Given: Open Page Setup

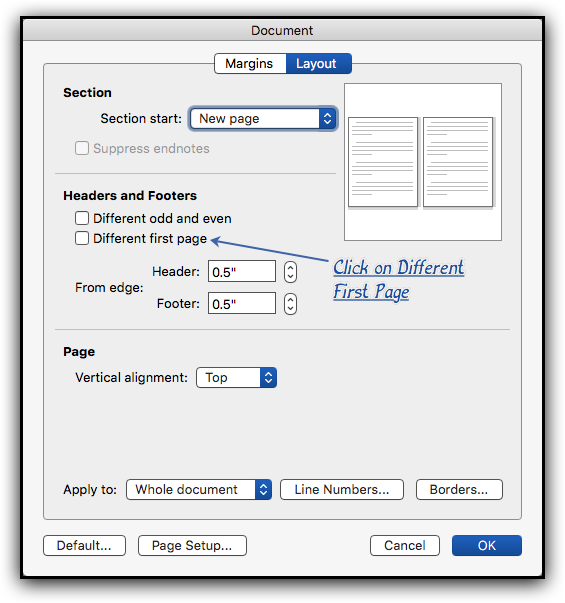Looking at the screenshot, I should 192,545.
